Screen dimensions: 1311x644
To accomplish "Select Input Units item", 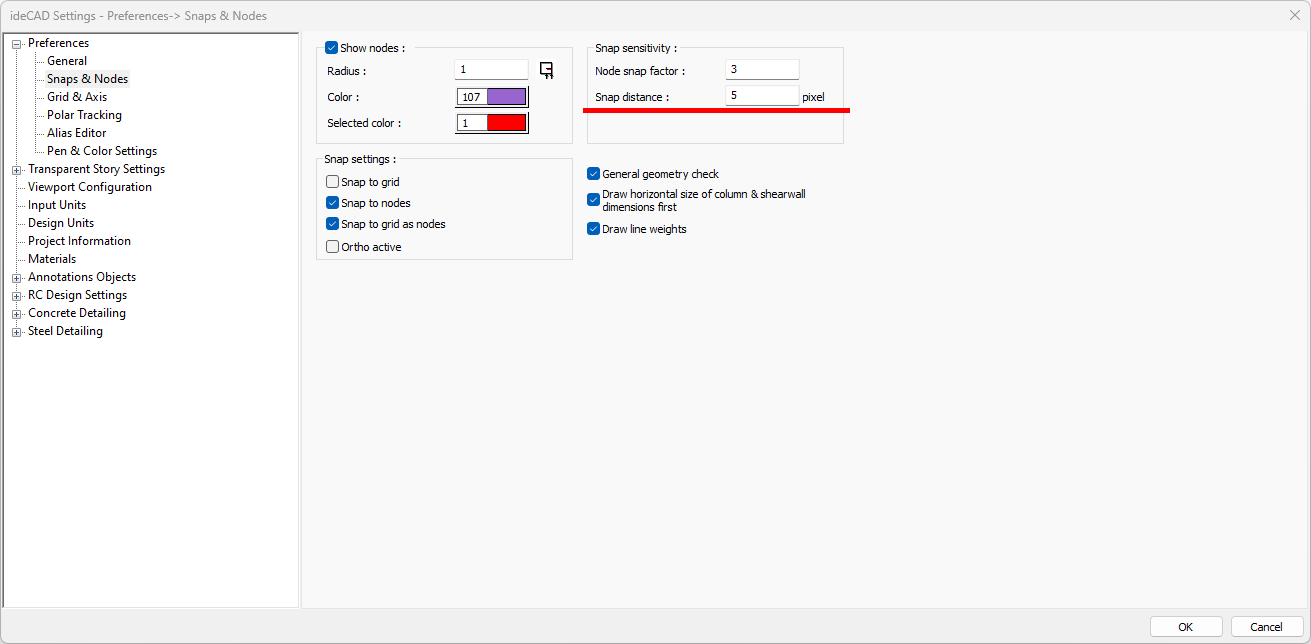I will pos(57,205).
